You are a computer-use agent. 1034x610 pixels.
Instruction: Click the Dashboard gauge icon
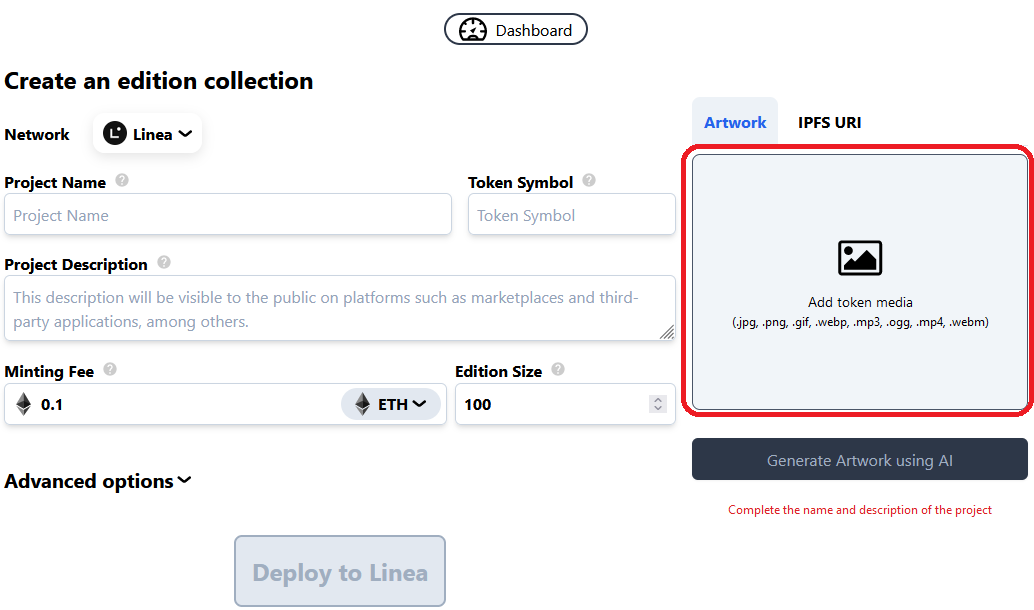point(473,30)
